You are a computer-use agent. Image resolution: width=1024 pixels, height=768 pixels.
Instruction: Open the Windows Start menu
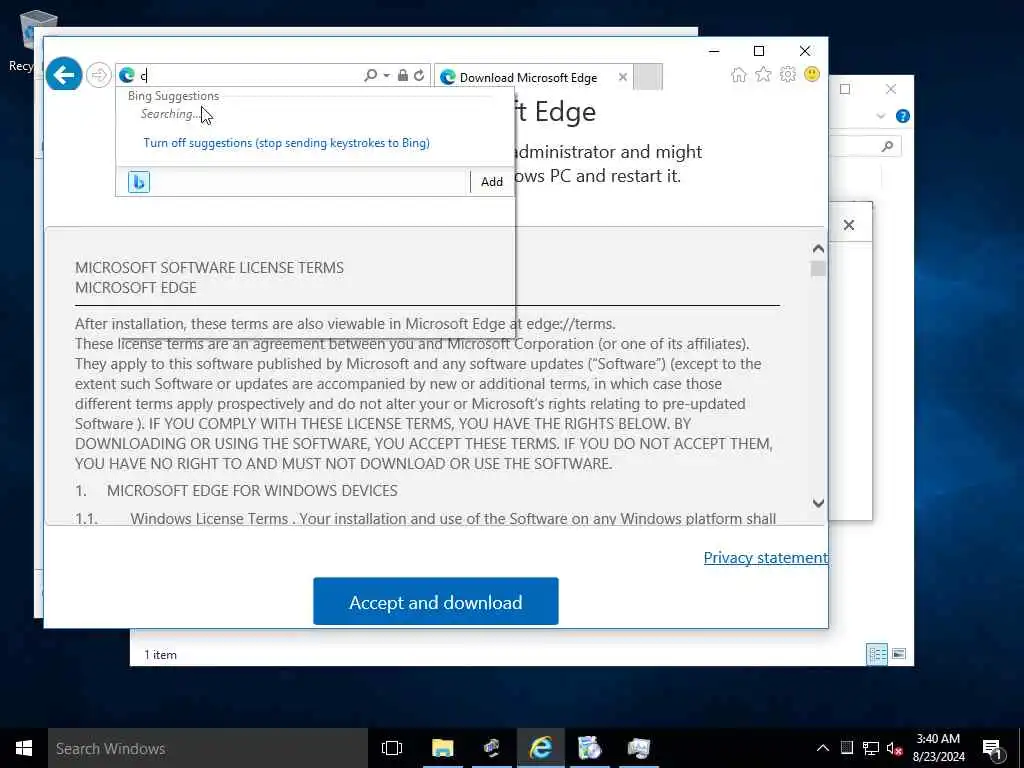[24, 748]
